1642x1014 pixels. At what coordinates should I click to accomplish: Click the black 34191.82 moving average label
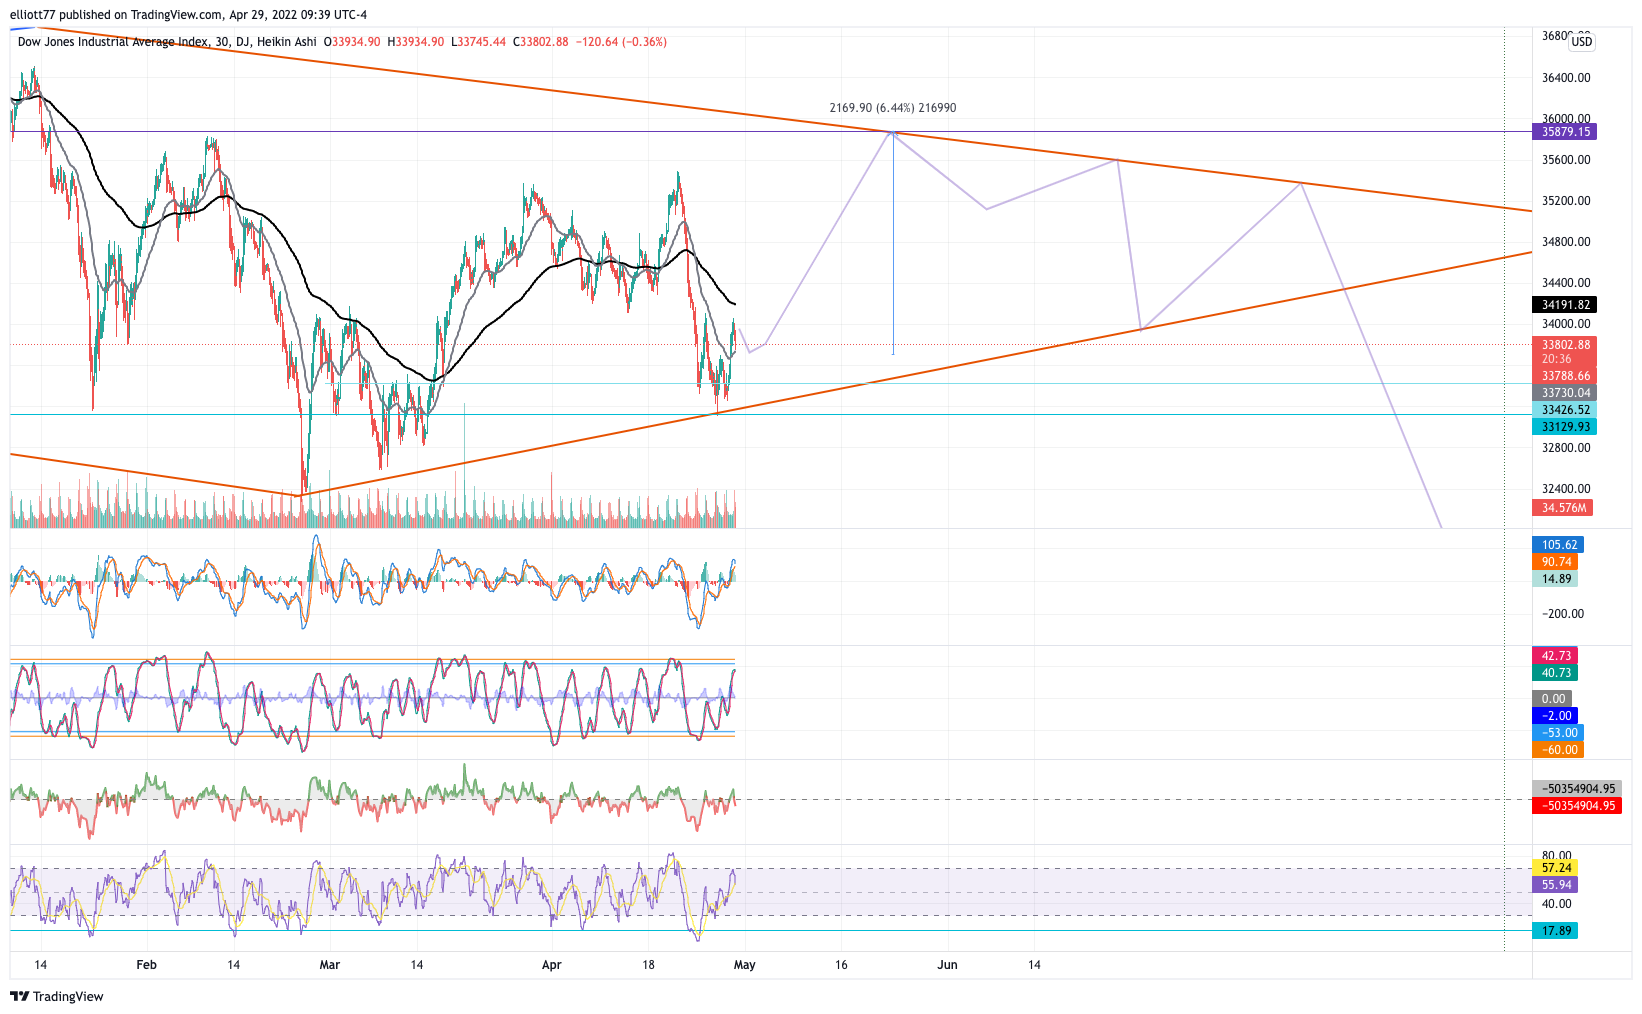click(x=1565, y=305)
